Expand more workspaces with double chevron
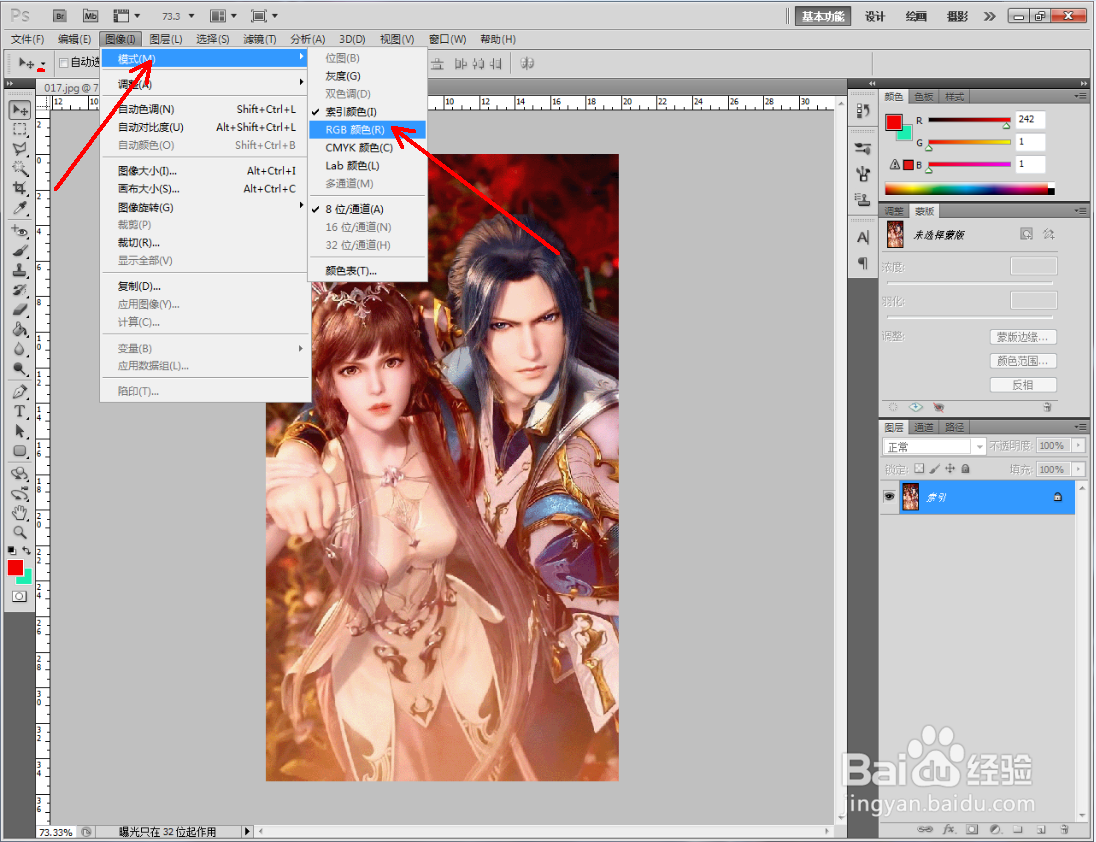Image resolution: width=1096 pixels, height=842 pixels. pos(990,16)
